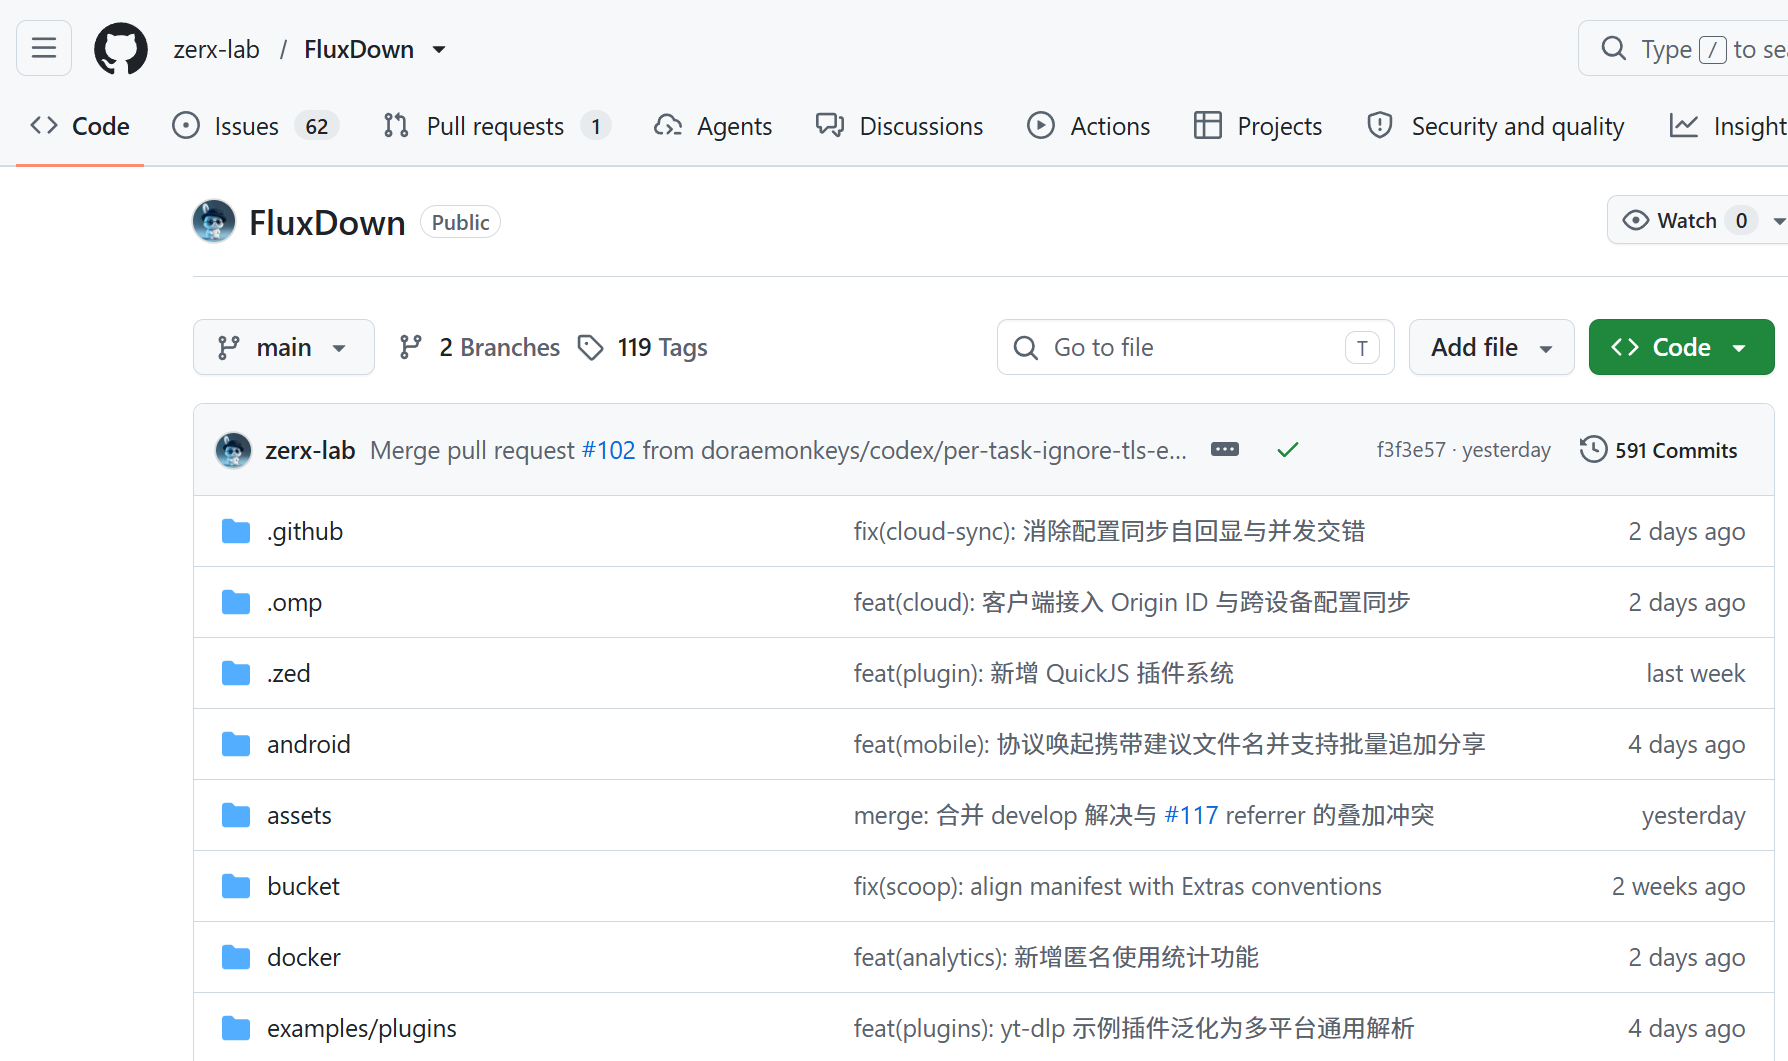The image size is (1788, 1061).
Task: Expand the Add file dropdown
Action: coord(1491,347)
